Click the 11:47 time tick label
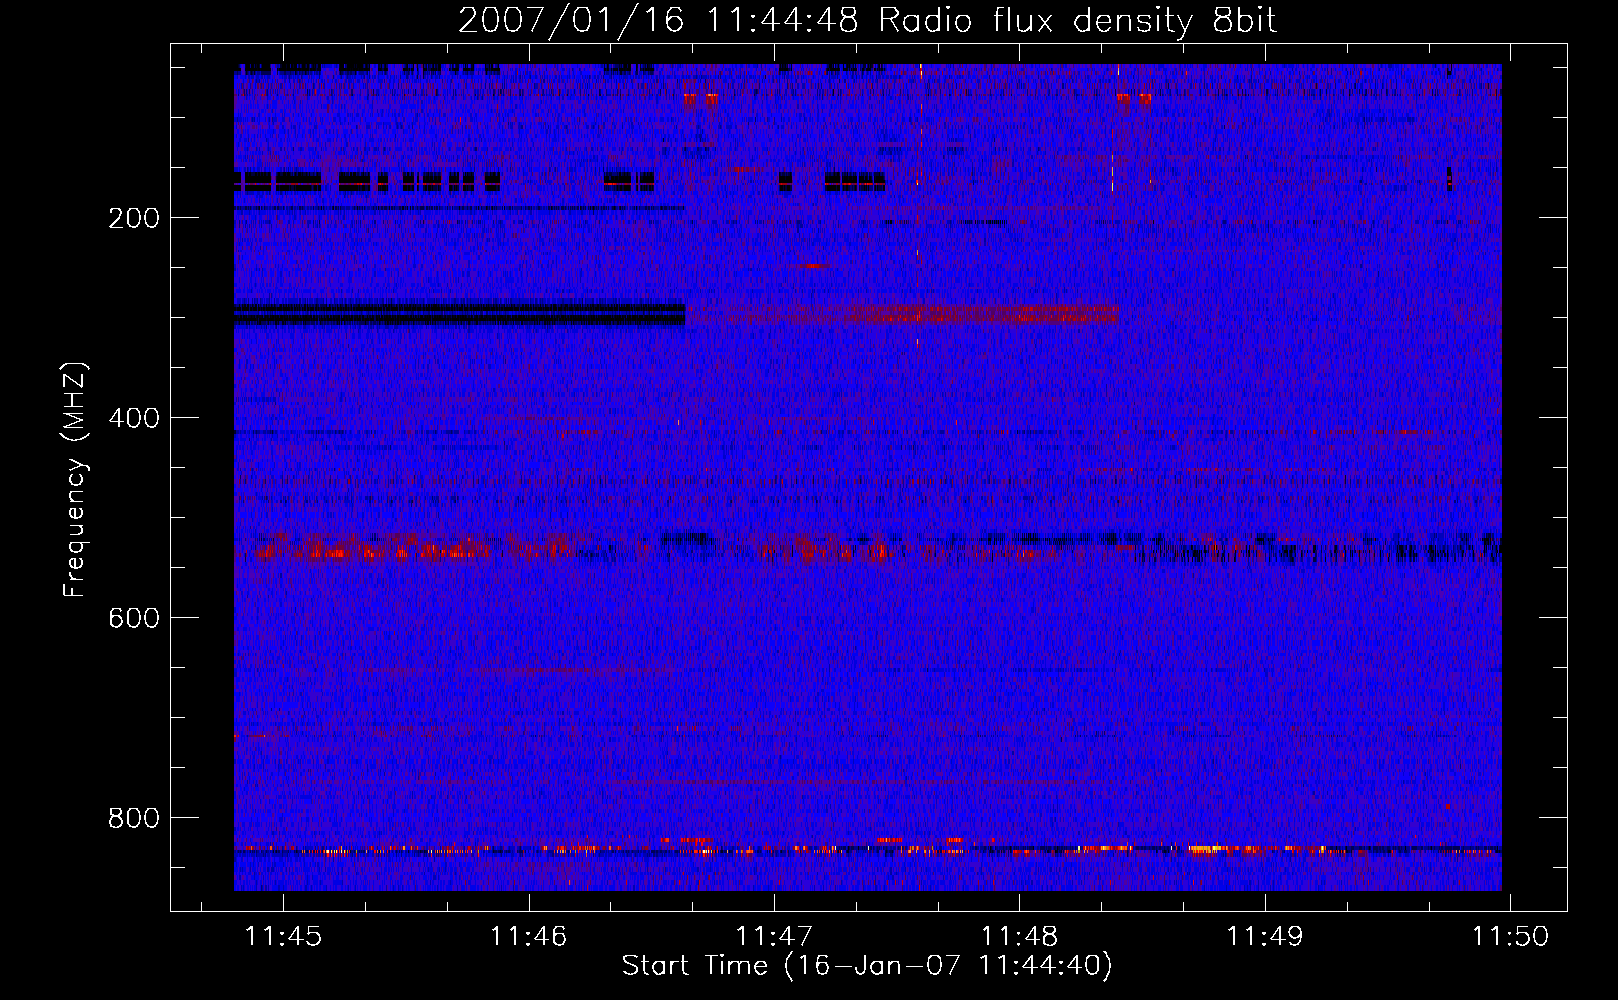This screenshot has width=1618, height=1000. [774, 936]
